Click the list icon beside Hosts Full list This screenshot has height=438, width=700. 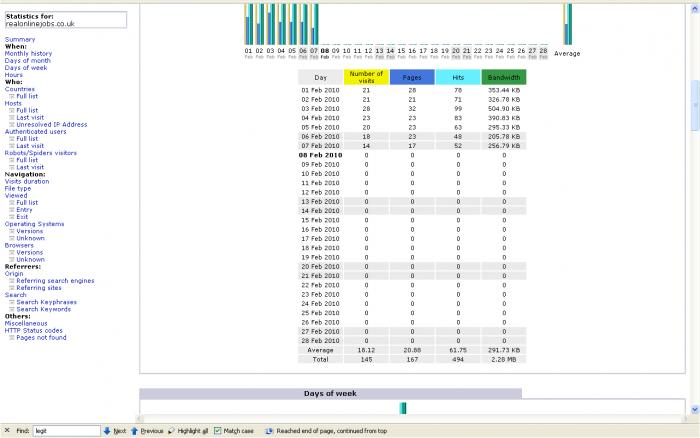coord(12,110)
